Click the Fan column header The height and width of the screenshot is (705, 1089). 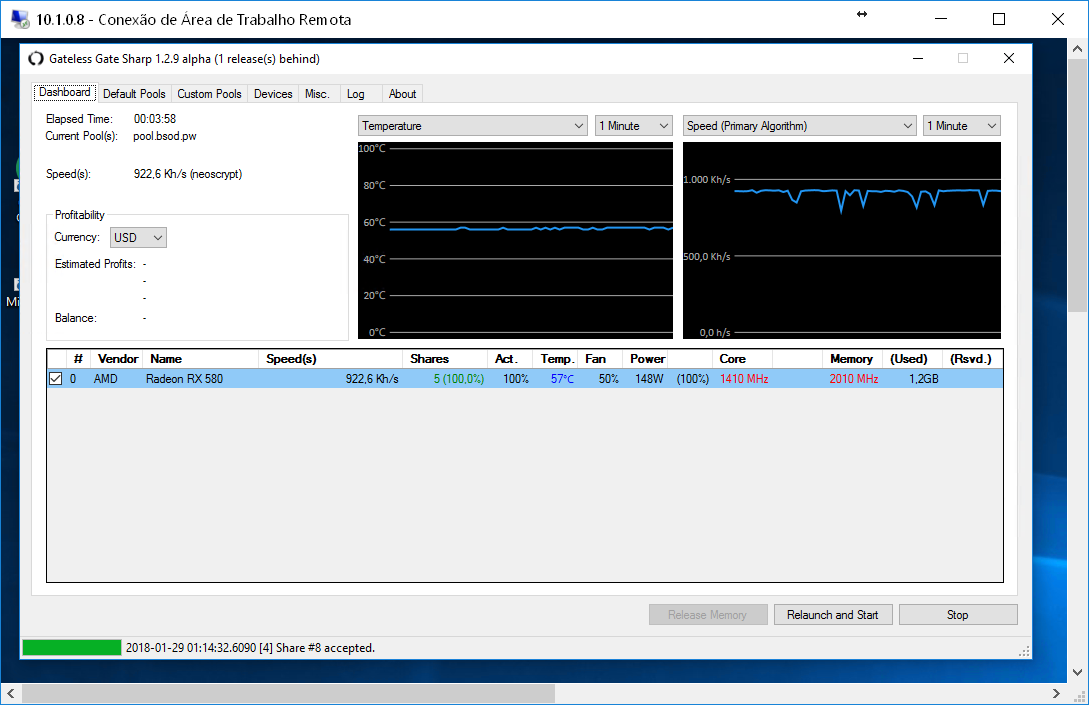point(600,359)
